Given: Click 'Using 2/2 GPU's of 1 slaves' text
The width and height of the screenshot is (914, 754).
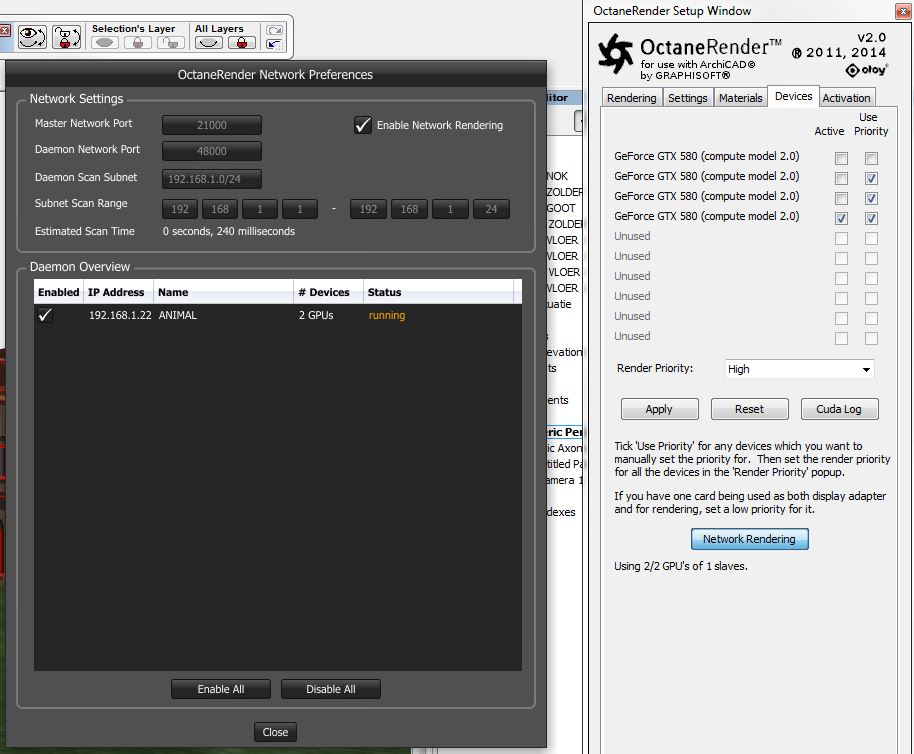Looking at the screenshot, I should 681,566.
